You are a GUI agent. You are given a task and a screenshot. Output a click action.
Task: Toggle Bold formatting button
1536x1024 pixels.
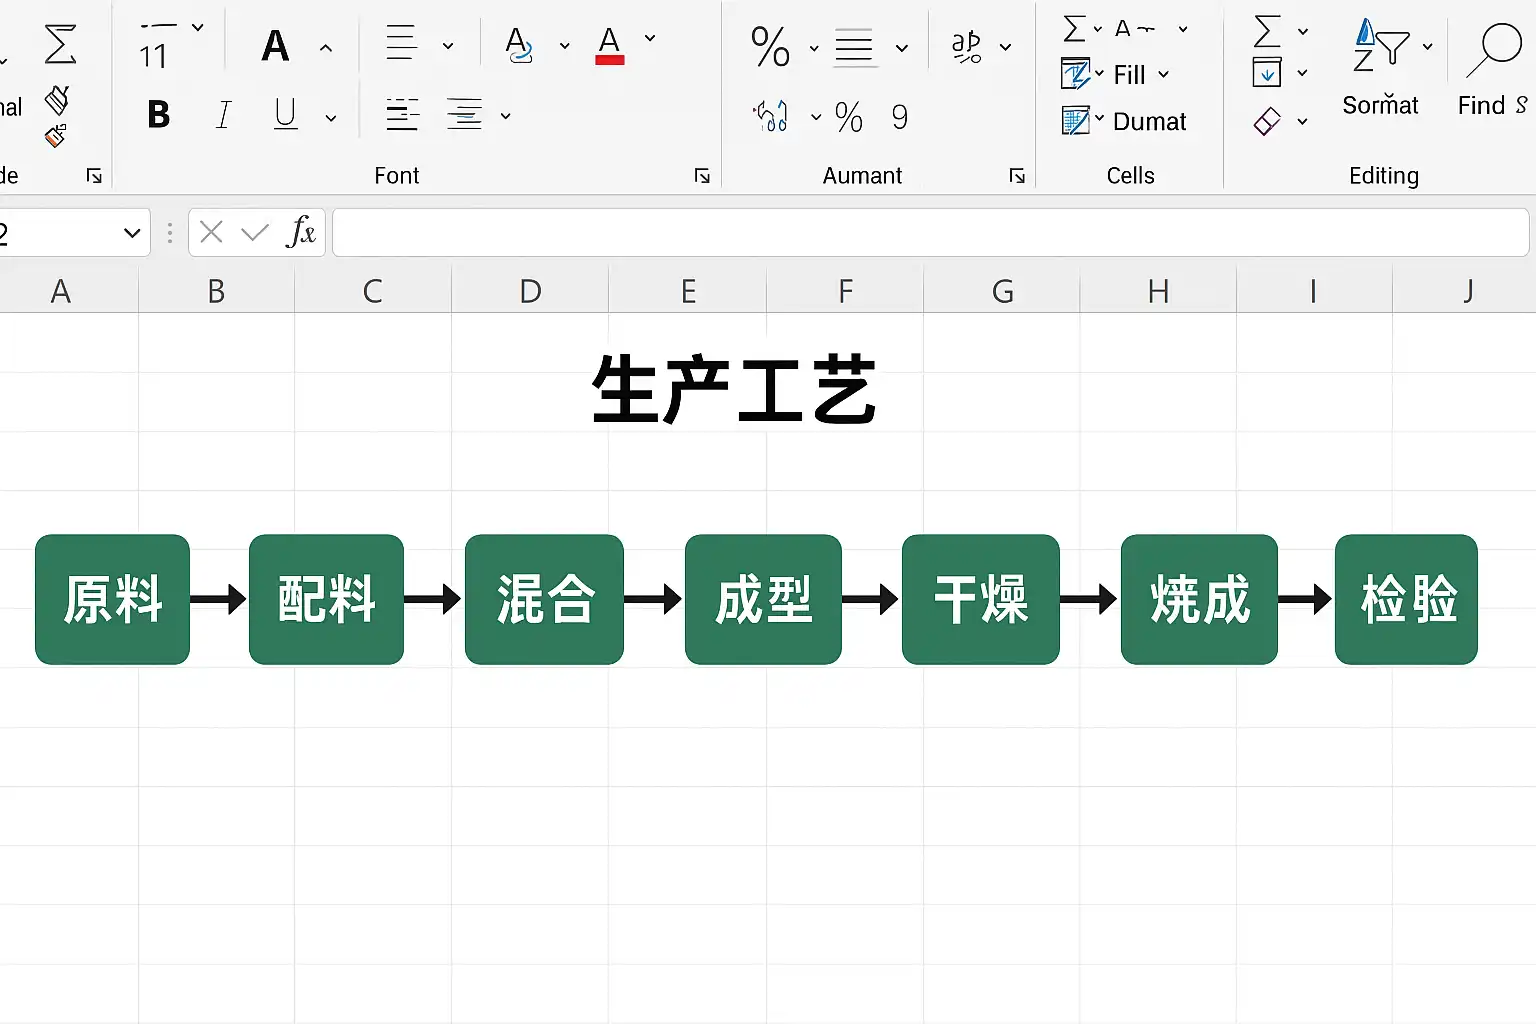tap(158, 115)
